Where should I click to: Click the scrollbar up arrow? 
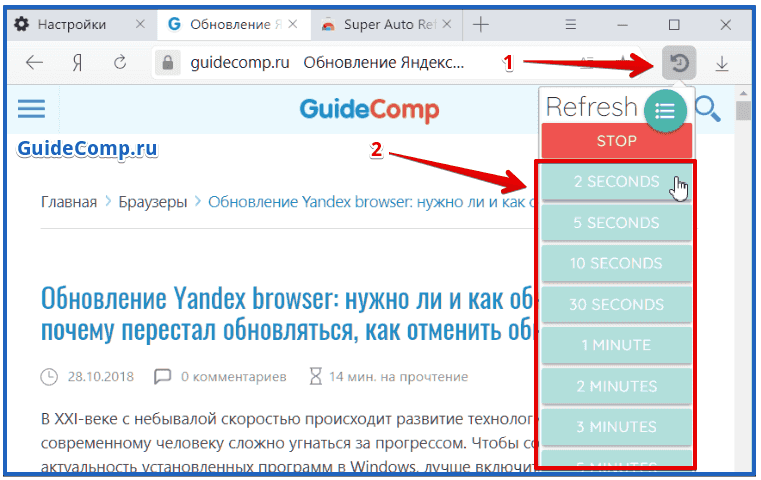pos(743,93)
